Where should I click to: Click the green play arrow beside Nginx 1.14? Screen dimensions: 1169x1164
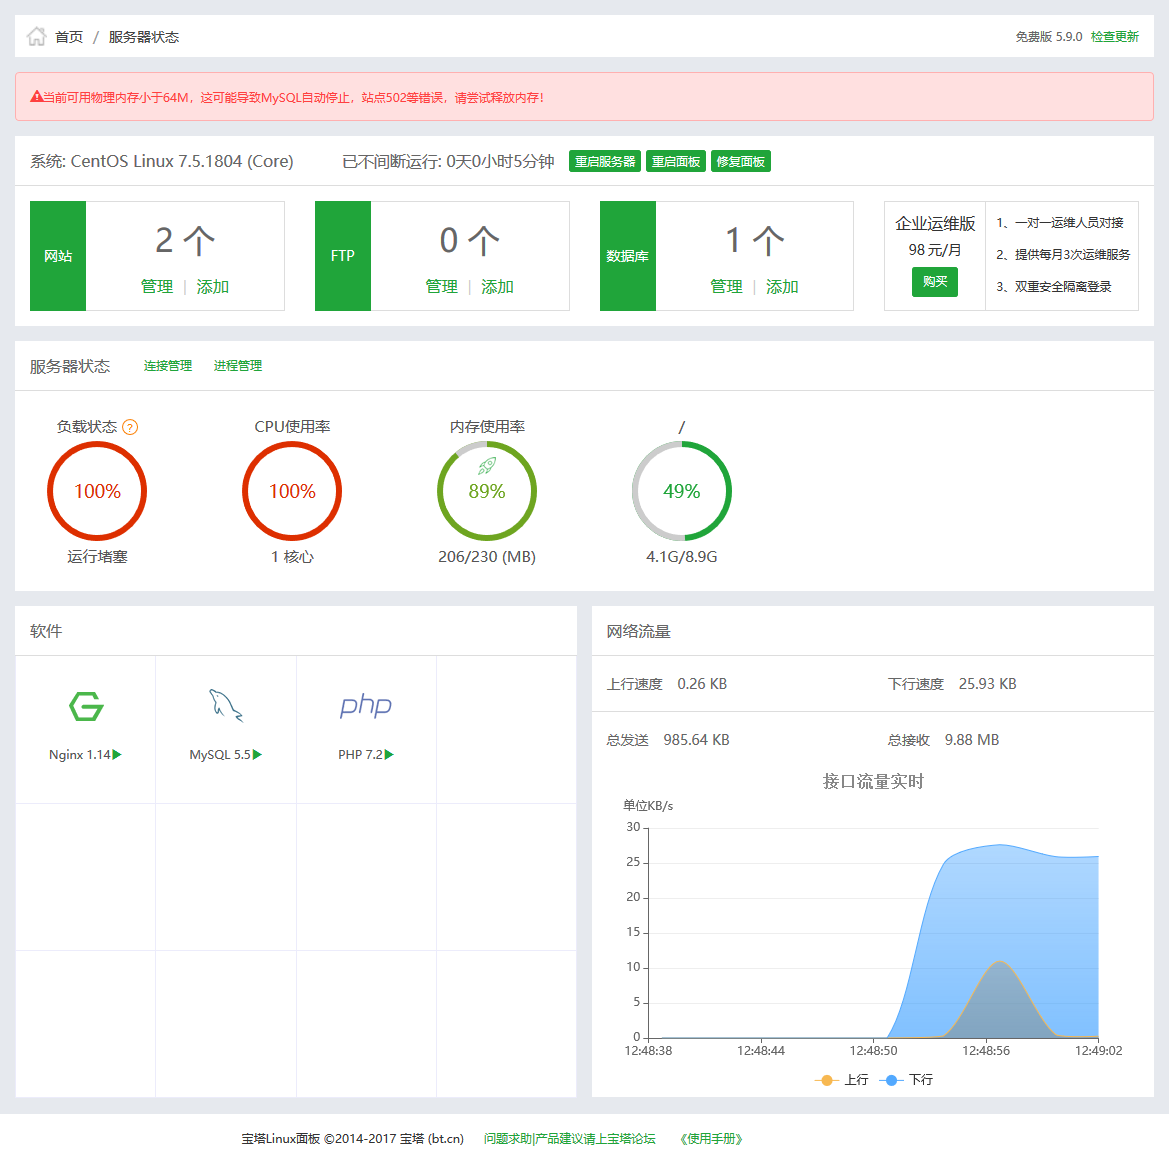118,755
